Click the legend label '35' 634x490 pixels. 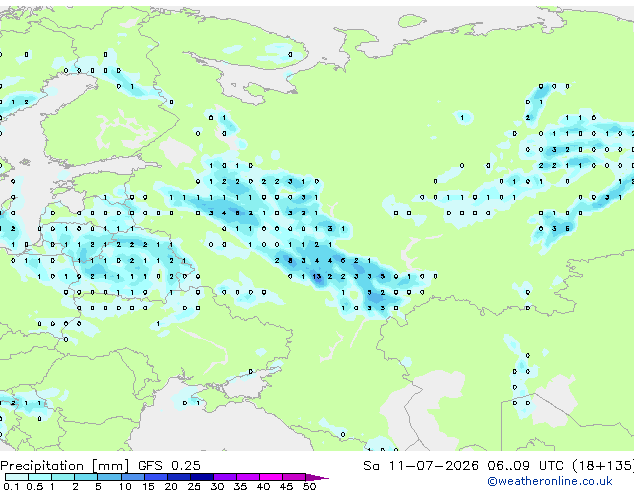point(240,486)
